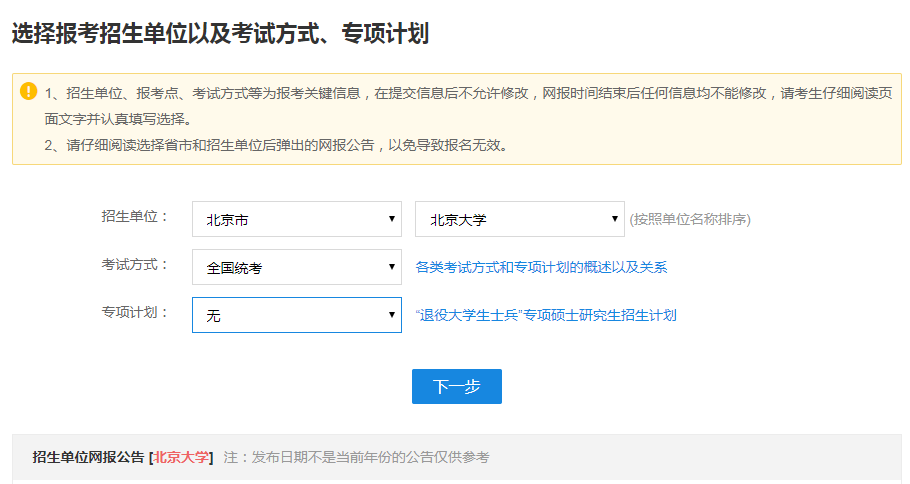Screen dimensions: 910x484
Task: Open the "退役大学生士兵"专项硕士研究生招生计划 link
Action: tap(546, 315)
